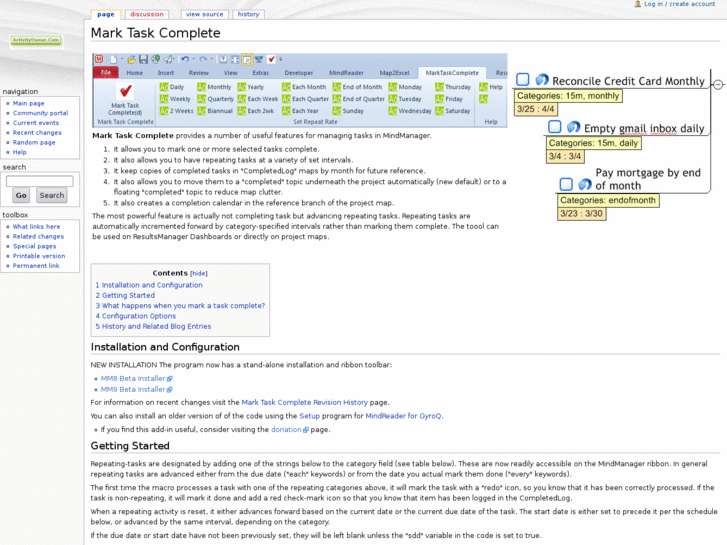Click the Help icon in ribbon Help group
The width and height of the screenshot is (727, 545).
pos(484,87)
